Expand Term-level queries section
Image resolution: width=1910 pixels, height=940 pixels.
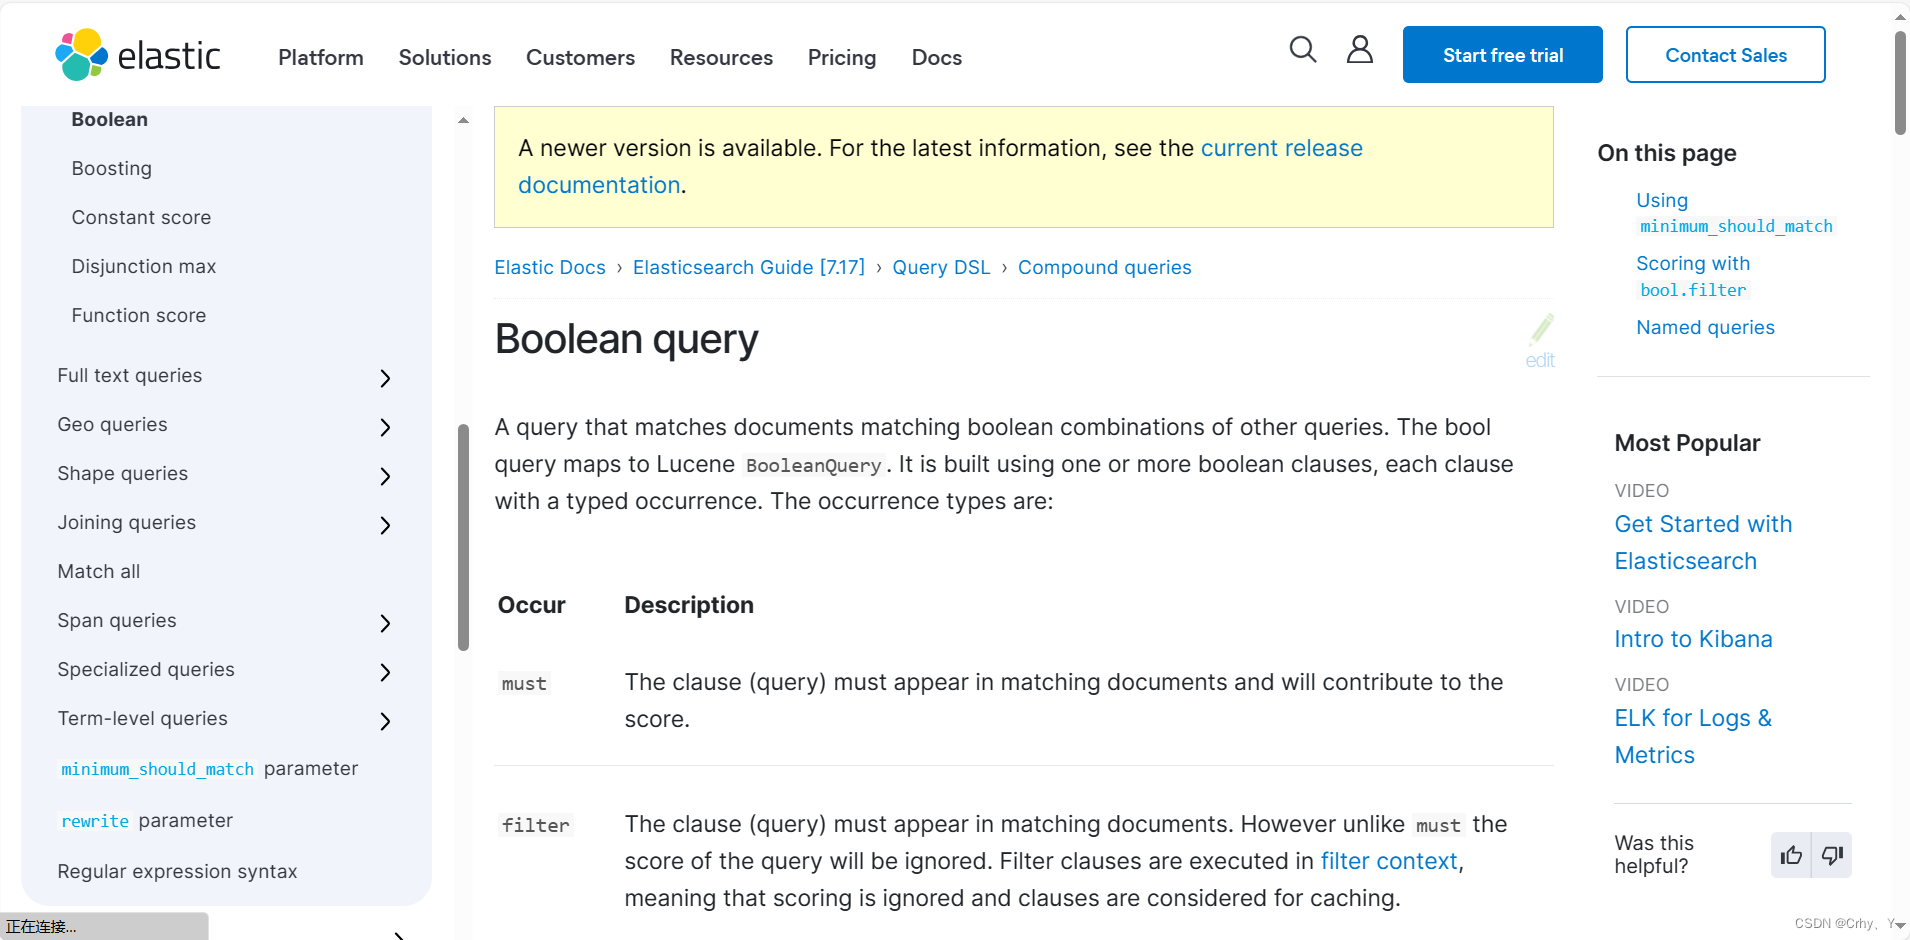click(x=385, y=721)
